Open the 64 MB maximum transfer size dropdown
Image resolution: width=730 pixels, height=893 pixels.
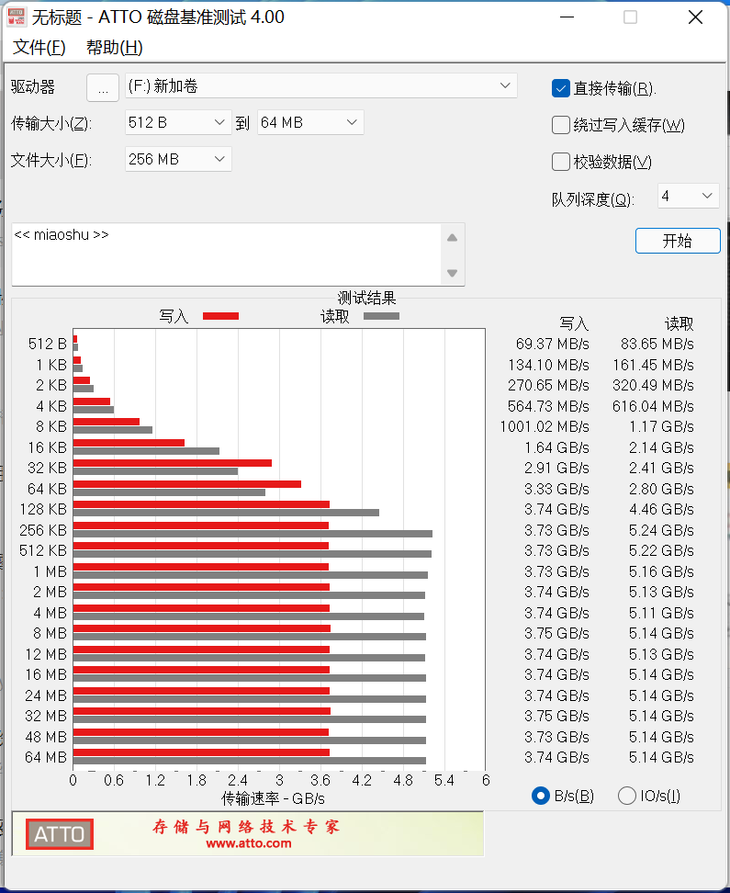point(310,122)
